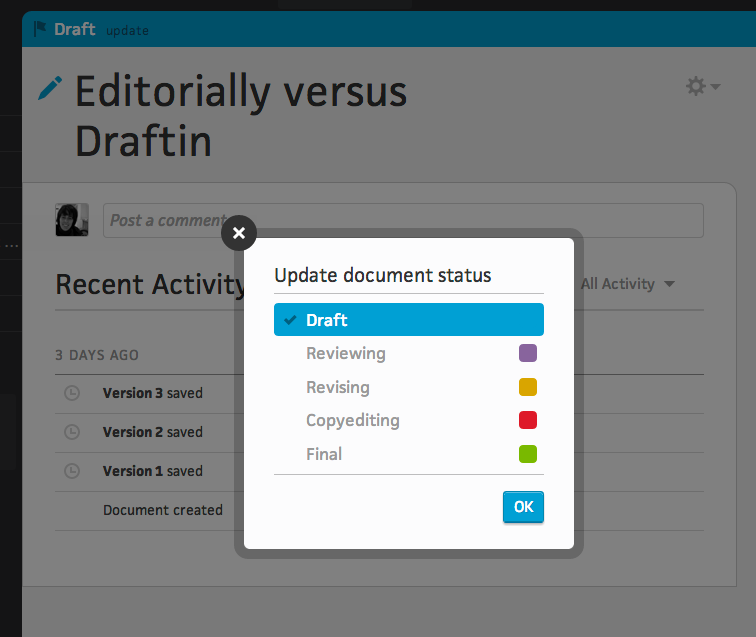The height and width of the screenshot is (637, 756).
Task: Select the Draft status option
Action: point(409,320)
